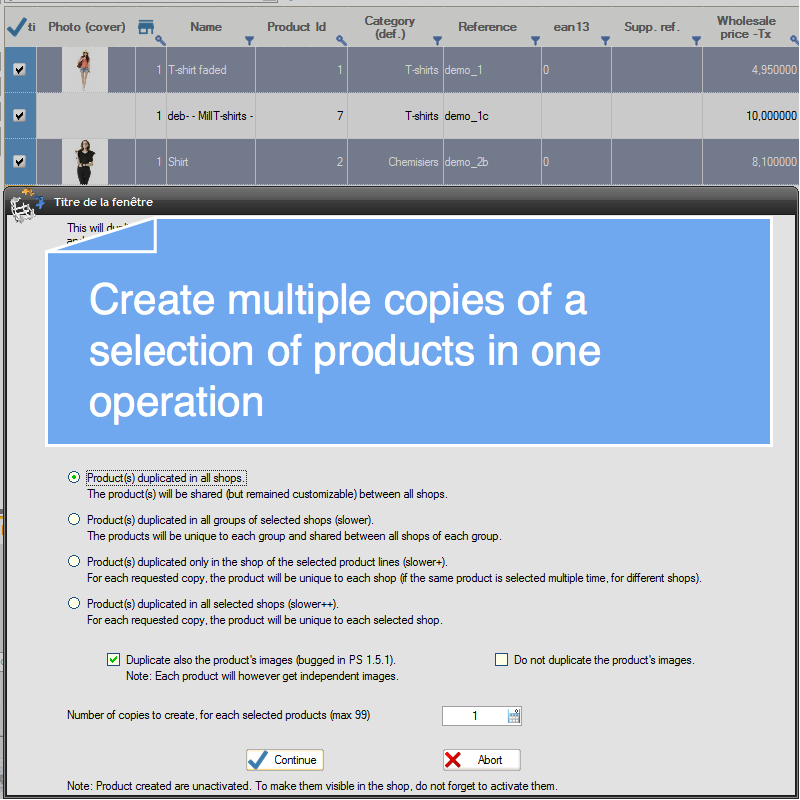
Task: Choose 'duplicated in all selected shops (slower++)'
Action: click(x=74, y=604)
